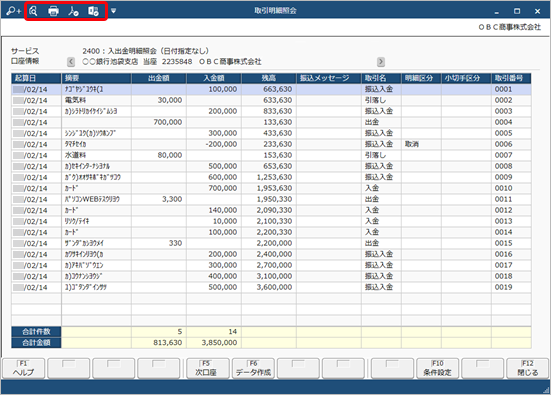
Task: Click the -200,000 deposit amount cell
Action: tap(214, 144)
